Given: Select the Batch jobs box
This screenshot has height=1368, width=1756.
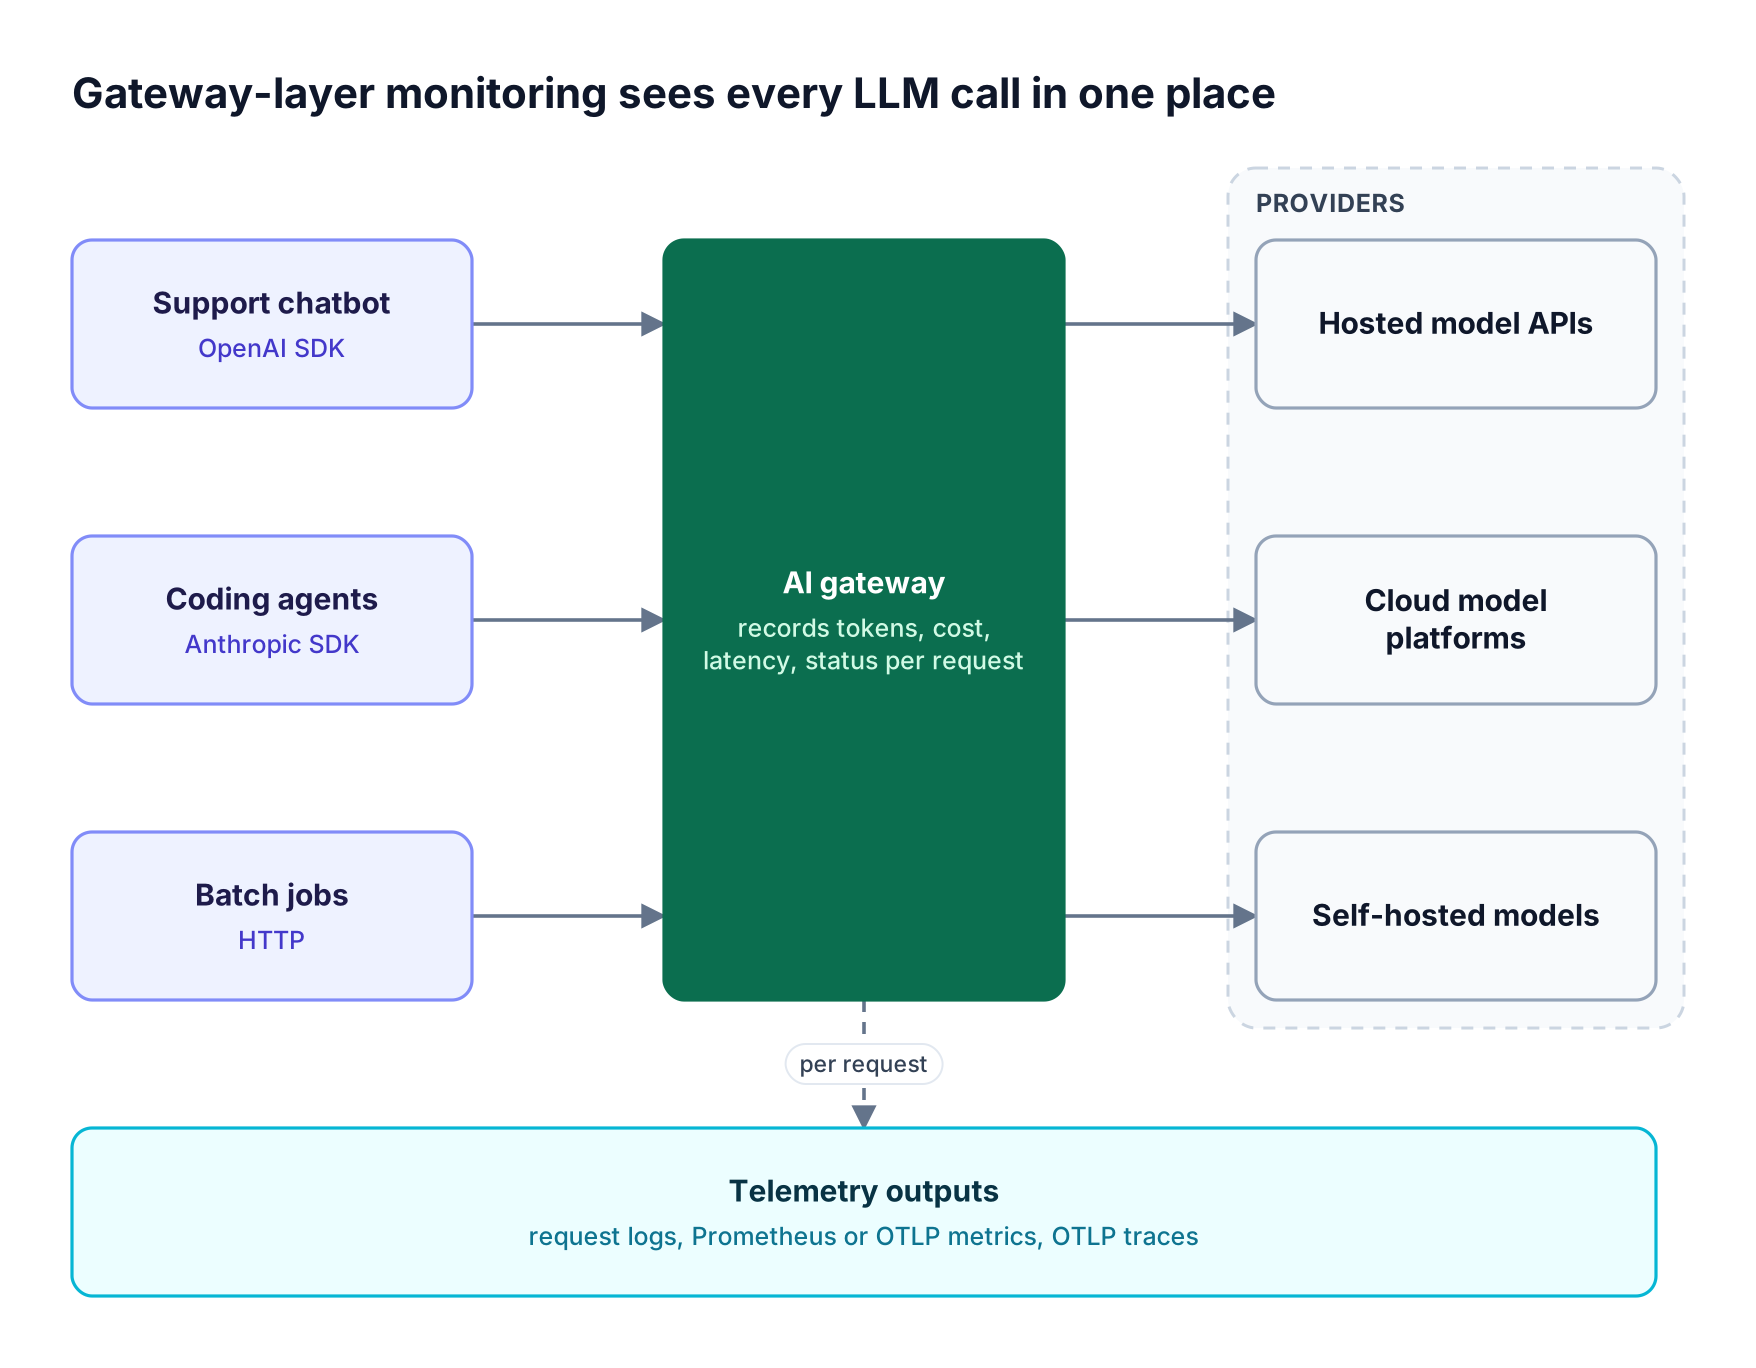Looking at the screenshot, I should [272, 916].
